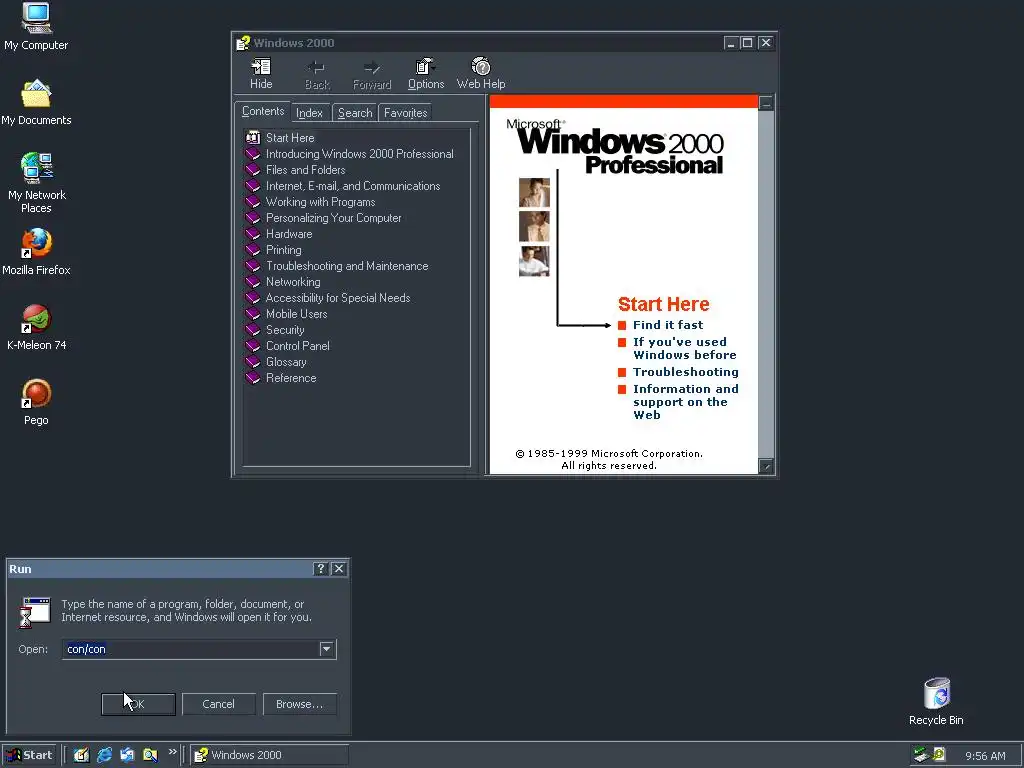This screenshot has height=768, width=1024.
Task: Select Pego desktop shortcut
Action: (36, 402)
